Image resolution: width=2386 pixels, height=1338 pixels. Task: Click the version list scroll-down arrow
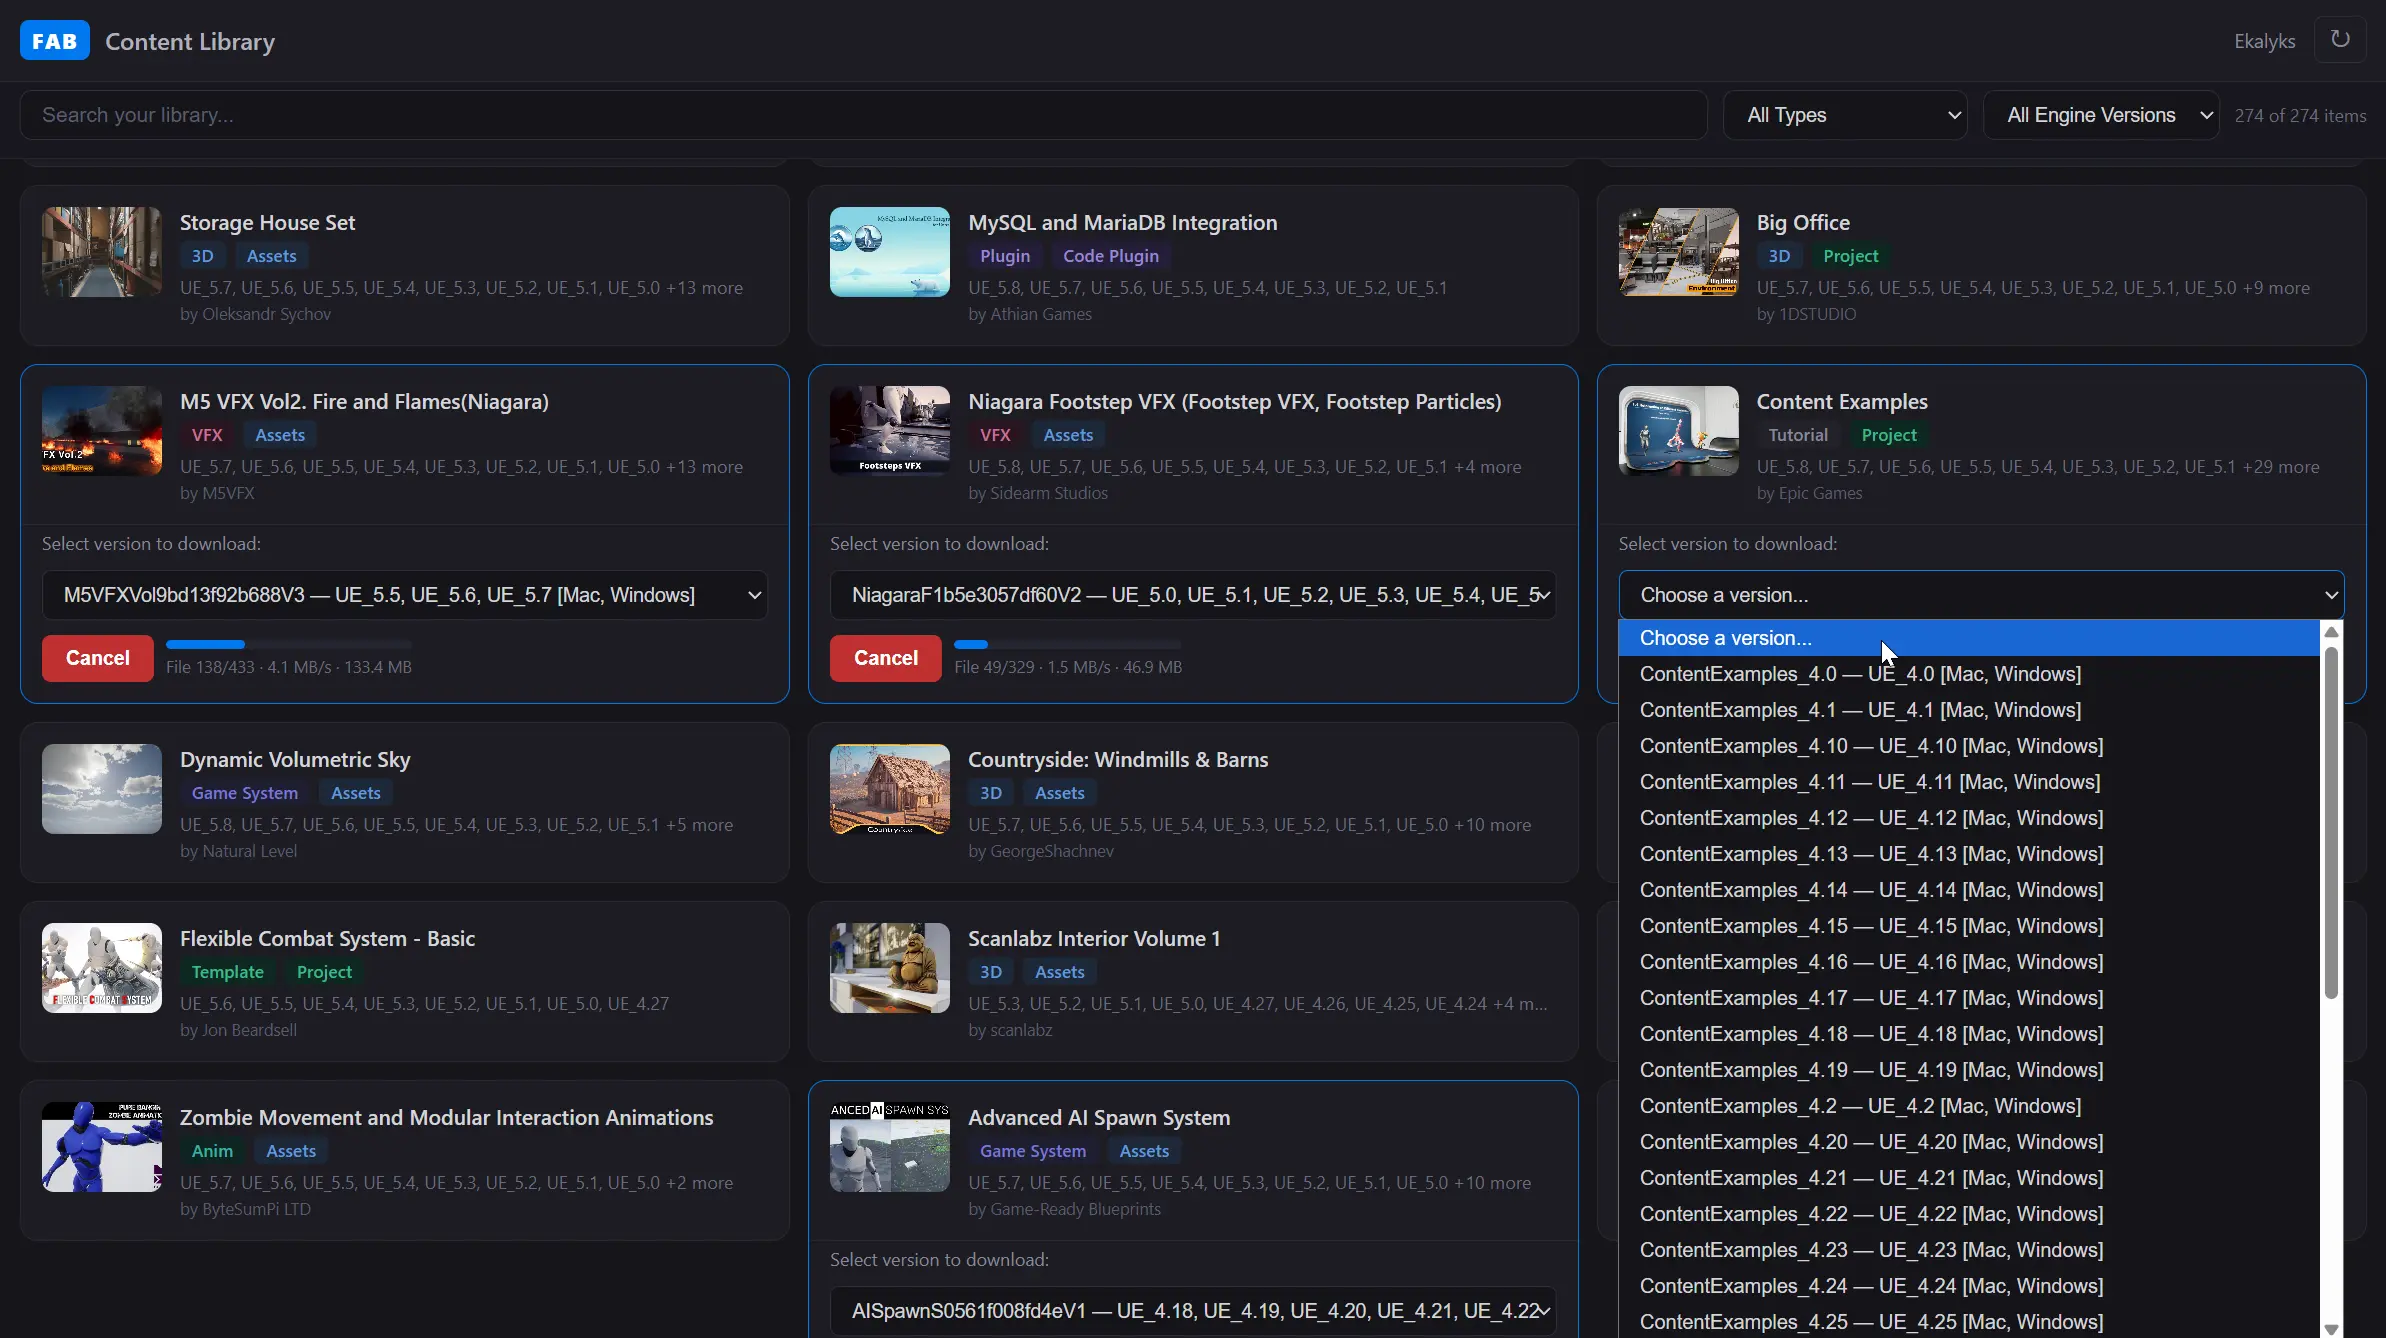click(2332, 1328)
